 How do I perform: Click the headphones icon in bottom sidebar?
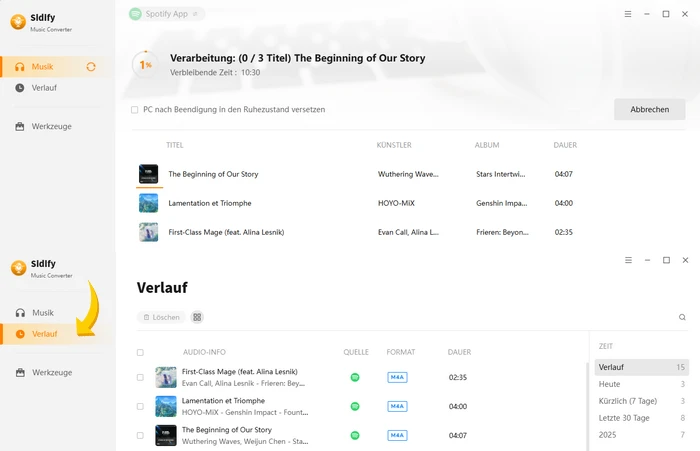(20, 313)
